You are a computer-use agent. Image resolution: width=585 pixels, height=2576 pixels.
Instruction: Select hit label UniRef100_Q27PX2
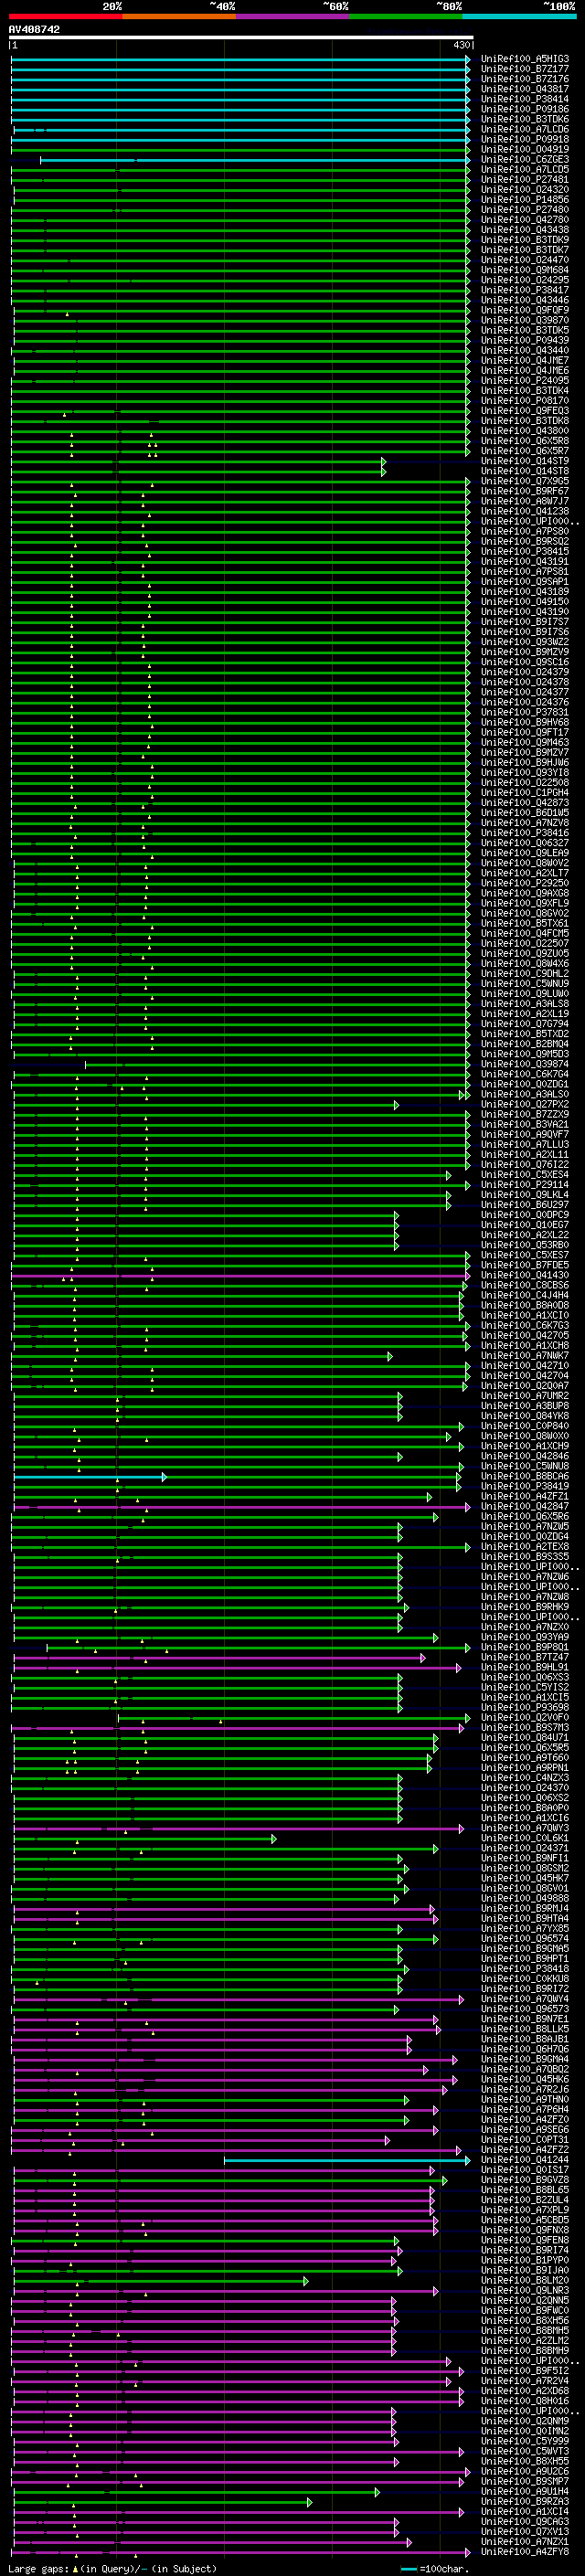point(525,1104)
